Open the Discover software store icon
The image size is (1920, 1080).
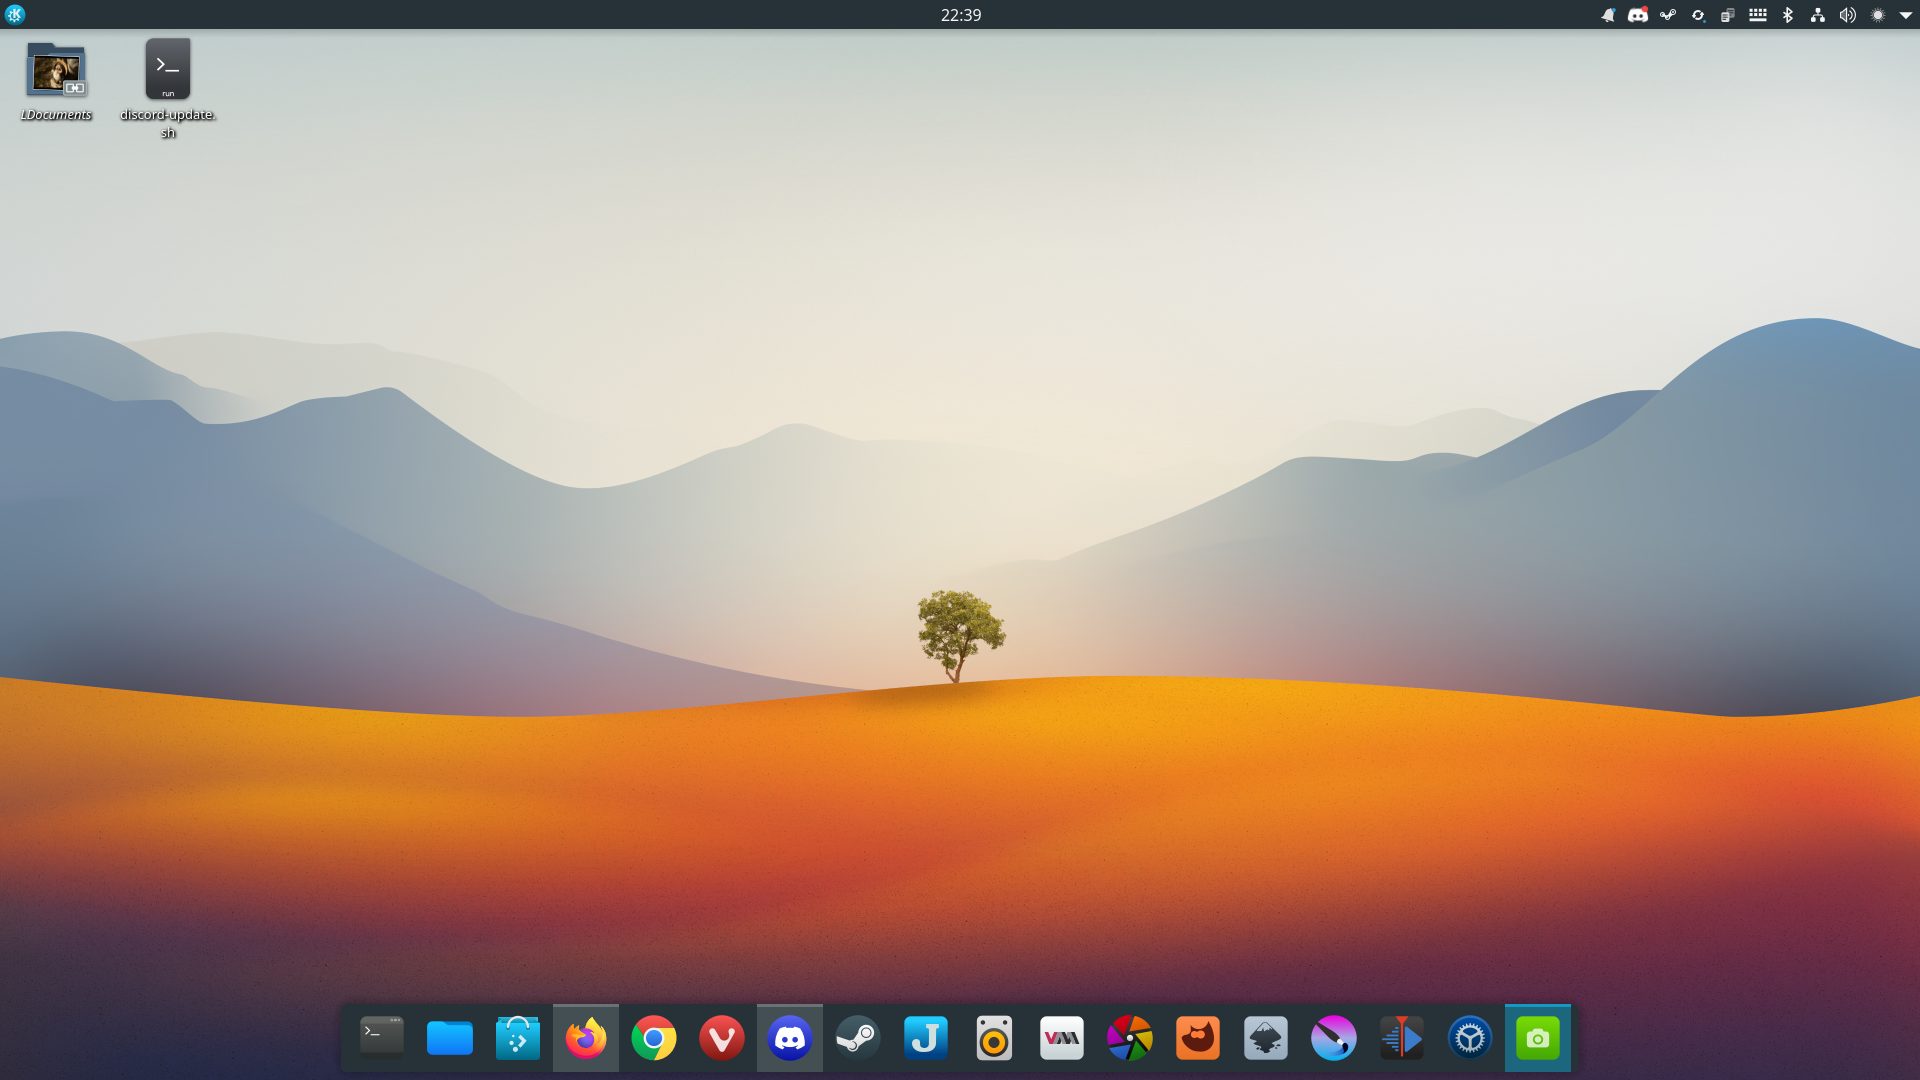click(518, 1038)
